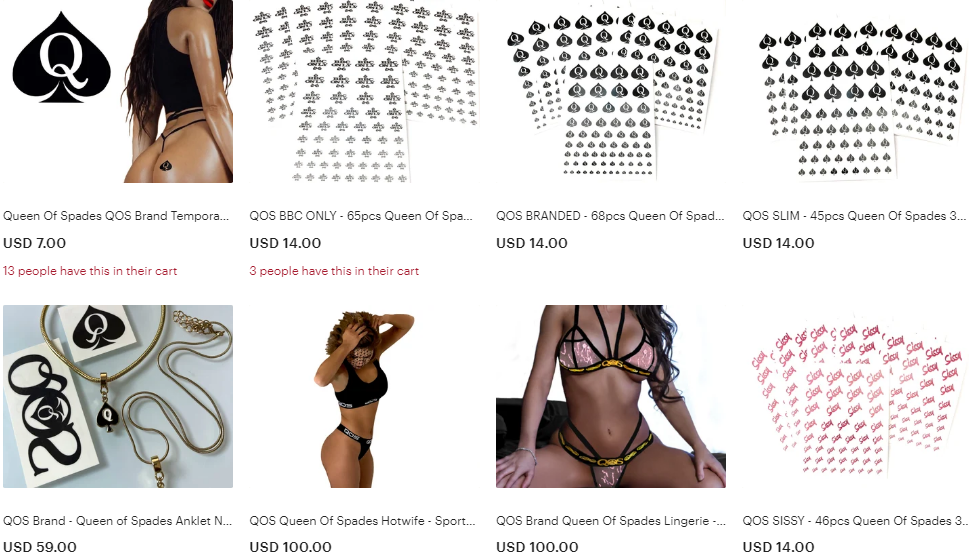Click the 'QOS BBC ONLY - 65pcs' listing title
This screenshot has height=554, width=969.
pyautogui.click(x=361, y=216)
